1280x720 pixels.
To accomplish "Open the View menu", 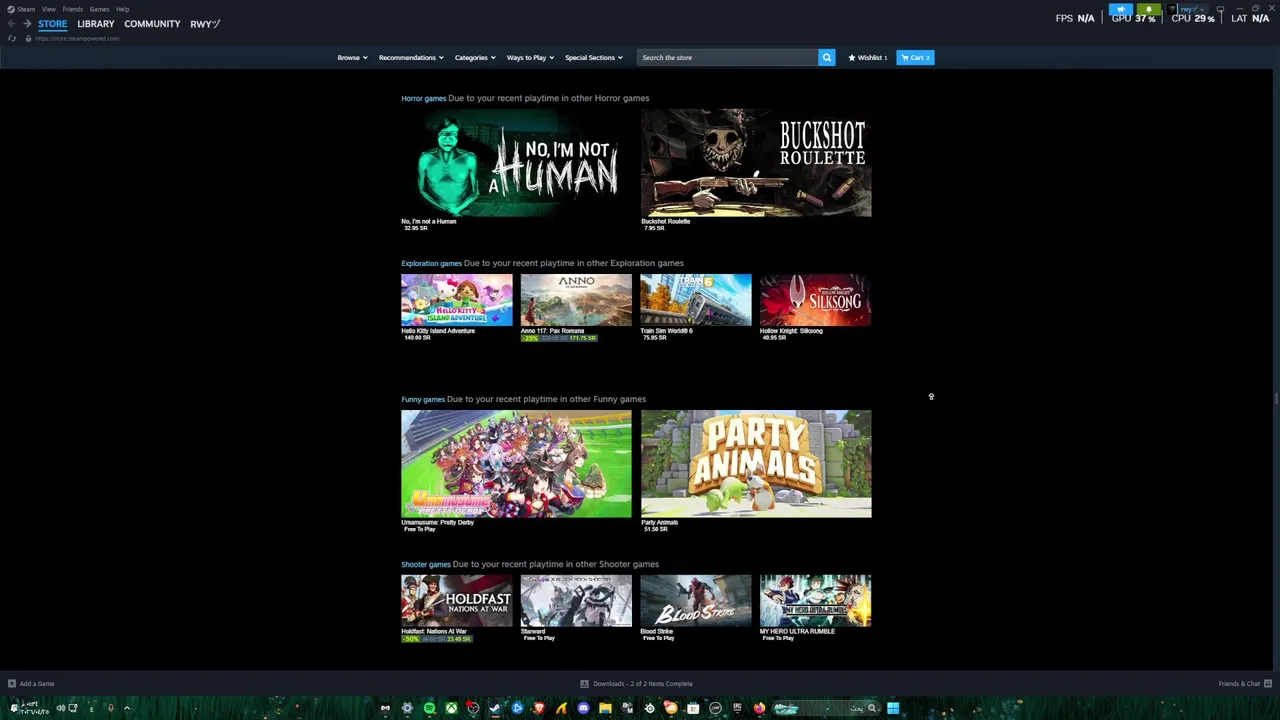I will [x=48, y=9].
